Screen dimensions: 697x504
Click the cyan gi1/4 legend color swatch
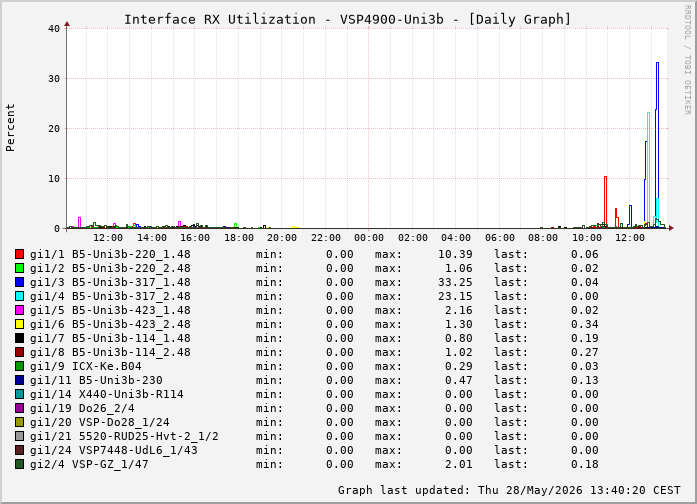19,296
